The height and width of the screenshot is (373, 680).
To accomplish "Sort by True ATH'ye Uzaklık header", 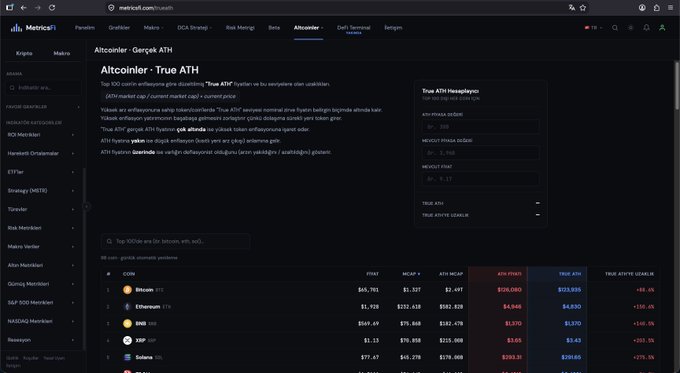I will pyautogui.click(x=629, y=274).
